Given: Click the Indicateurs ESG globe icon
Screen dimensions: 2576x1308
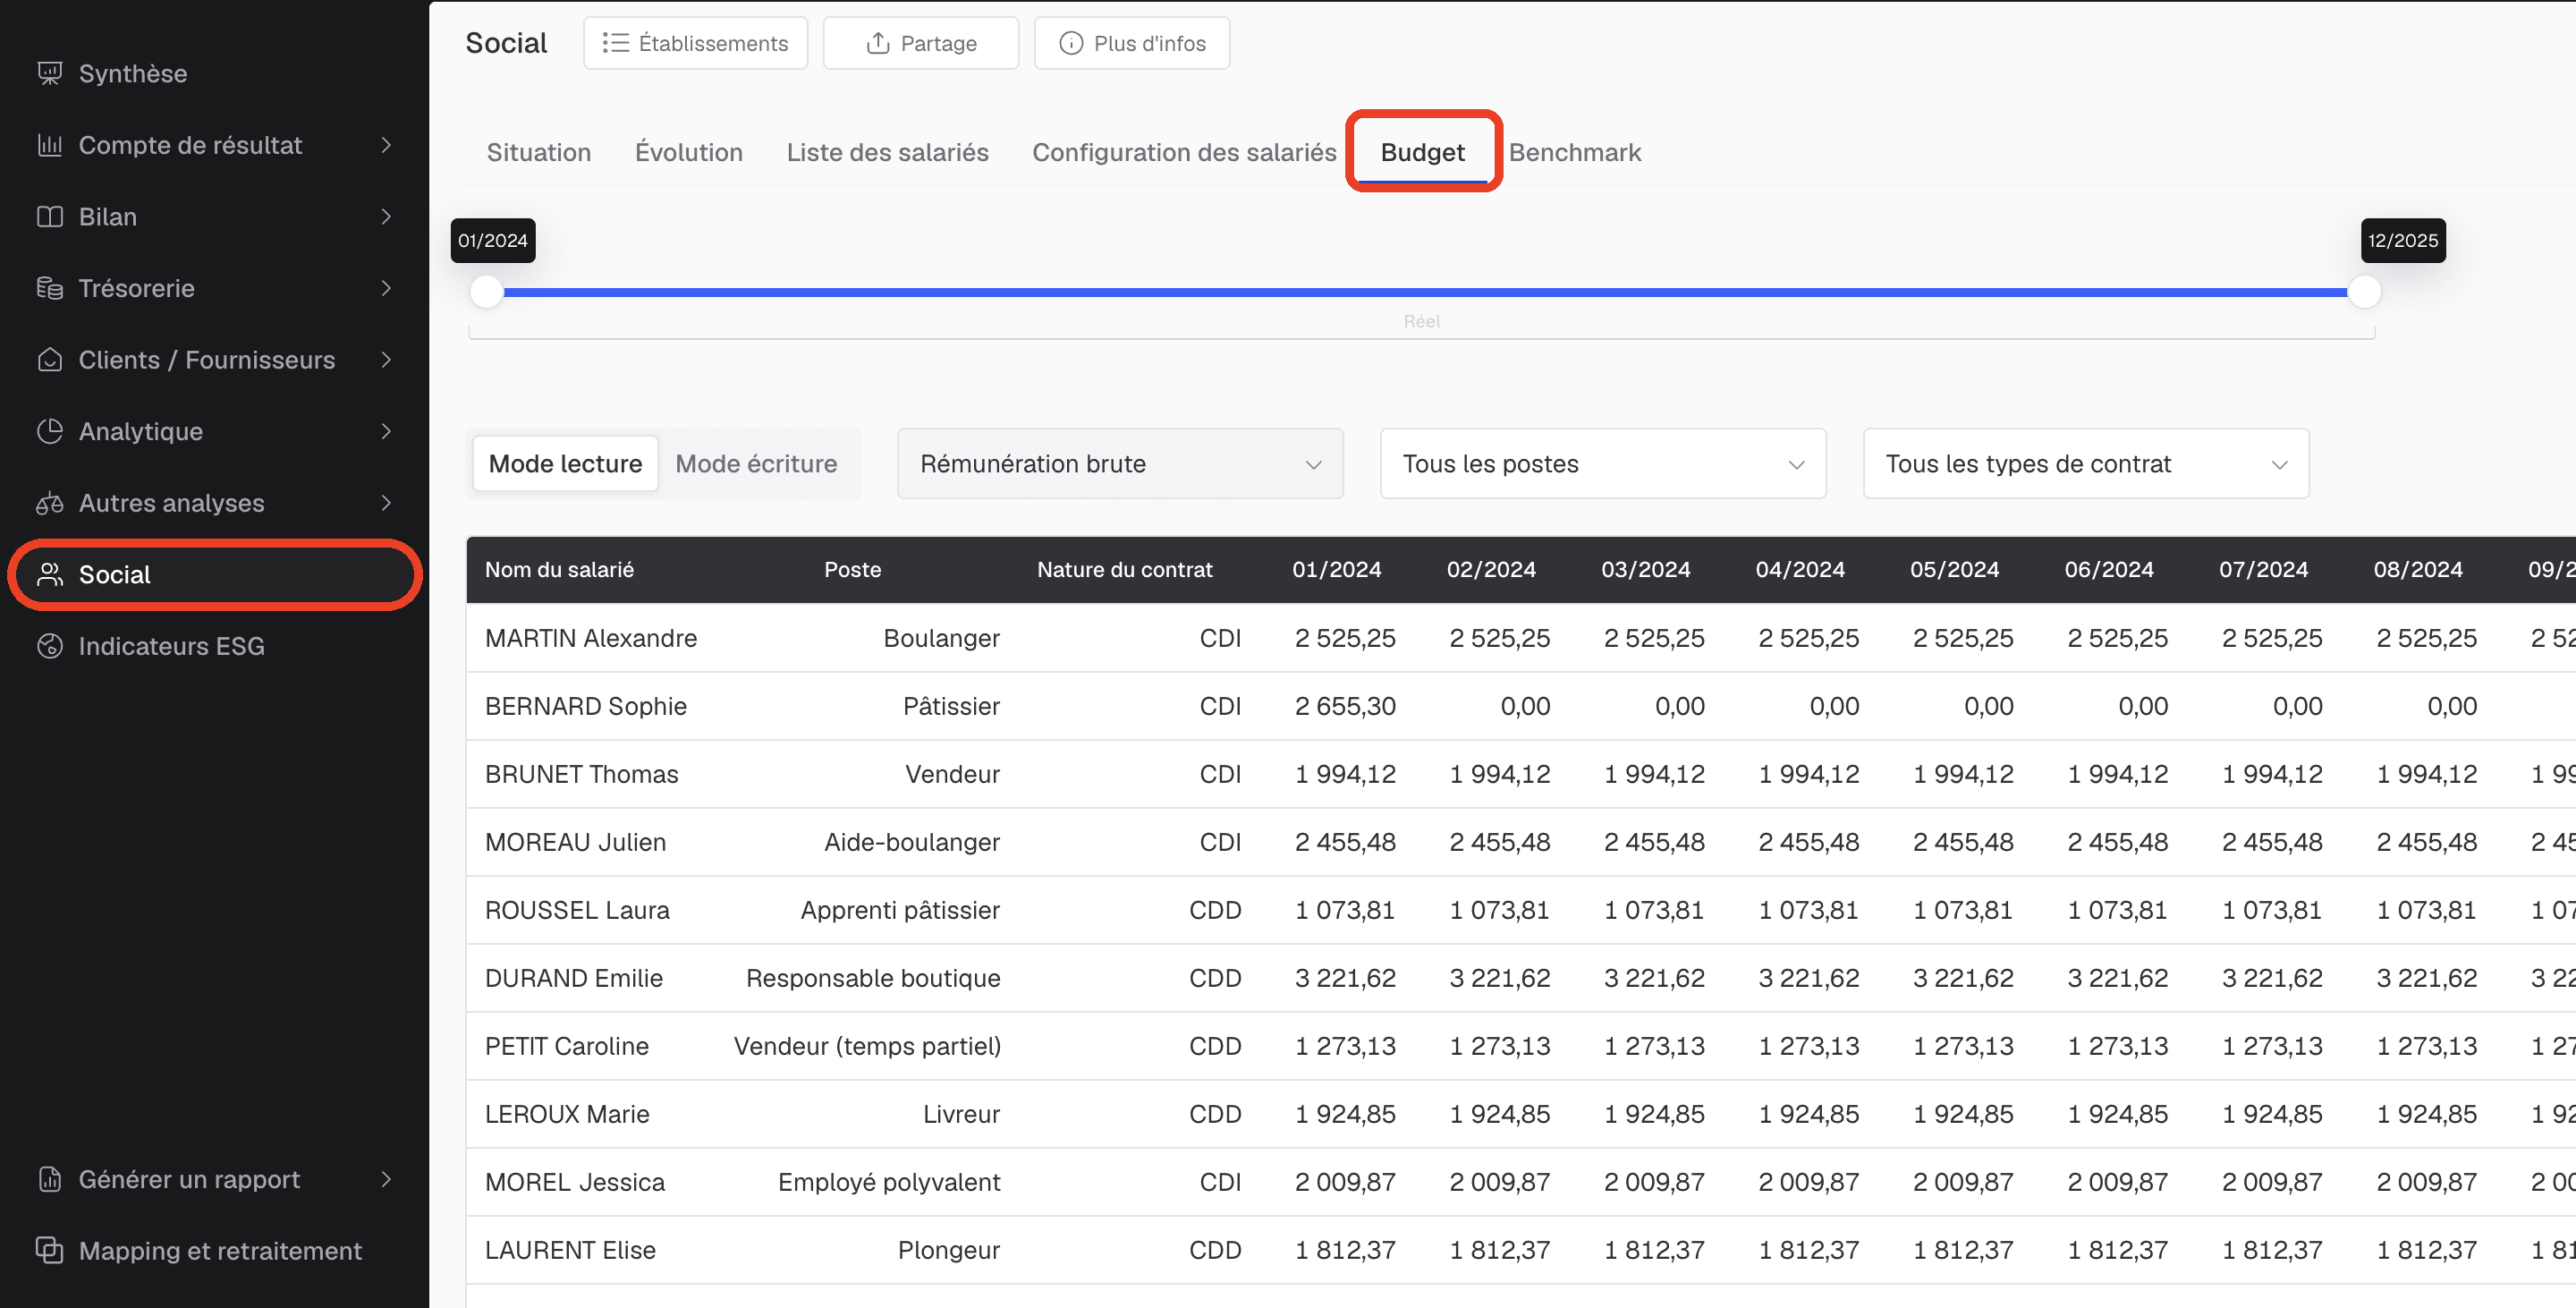Looking at the screenshot, I should pos(50,646).
